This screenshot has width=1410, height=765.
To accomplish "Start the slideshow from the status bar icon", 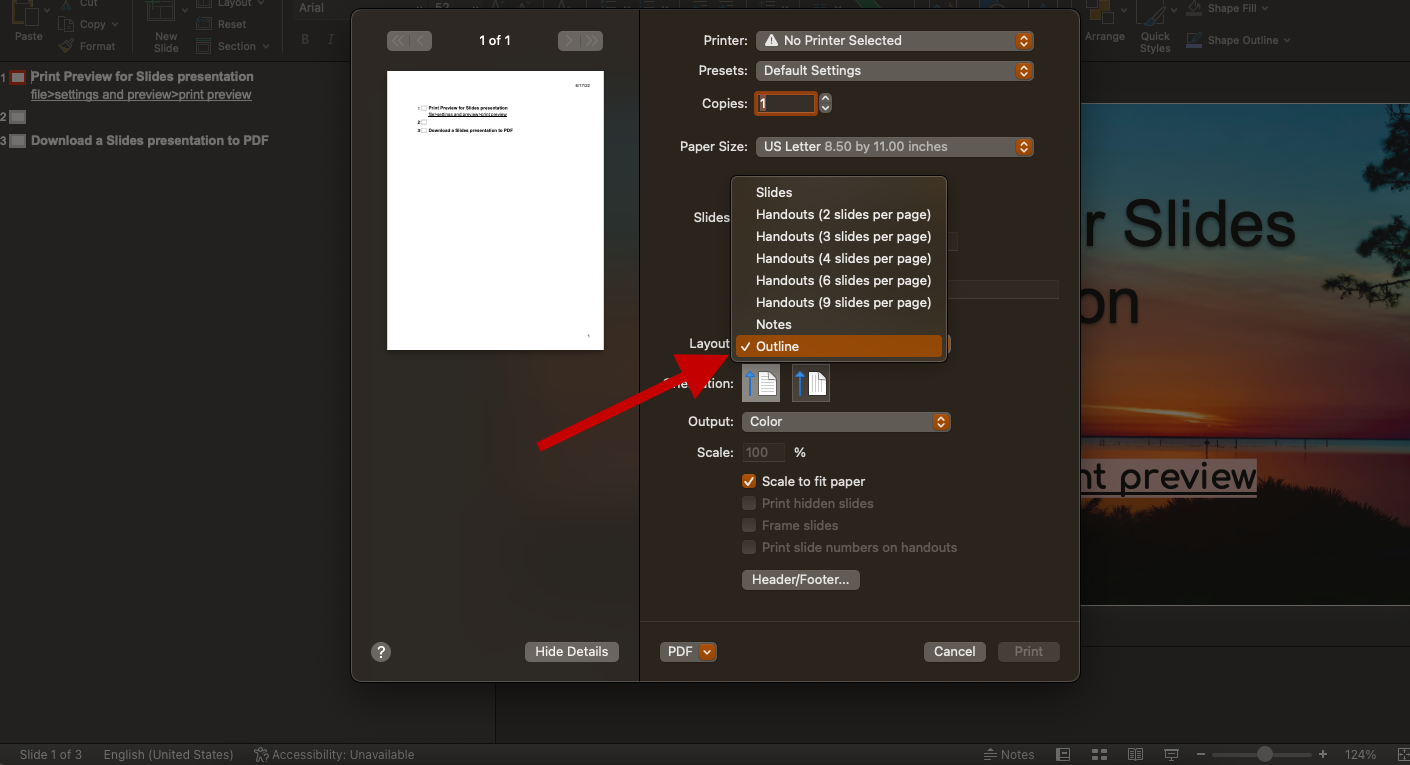I will (1170, 753).
